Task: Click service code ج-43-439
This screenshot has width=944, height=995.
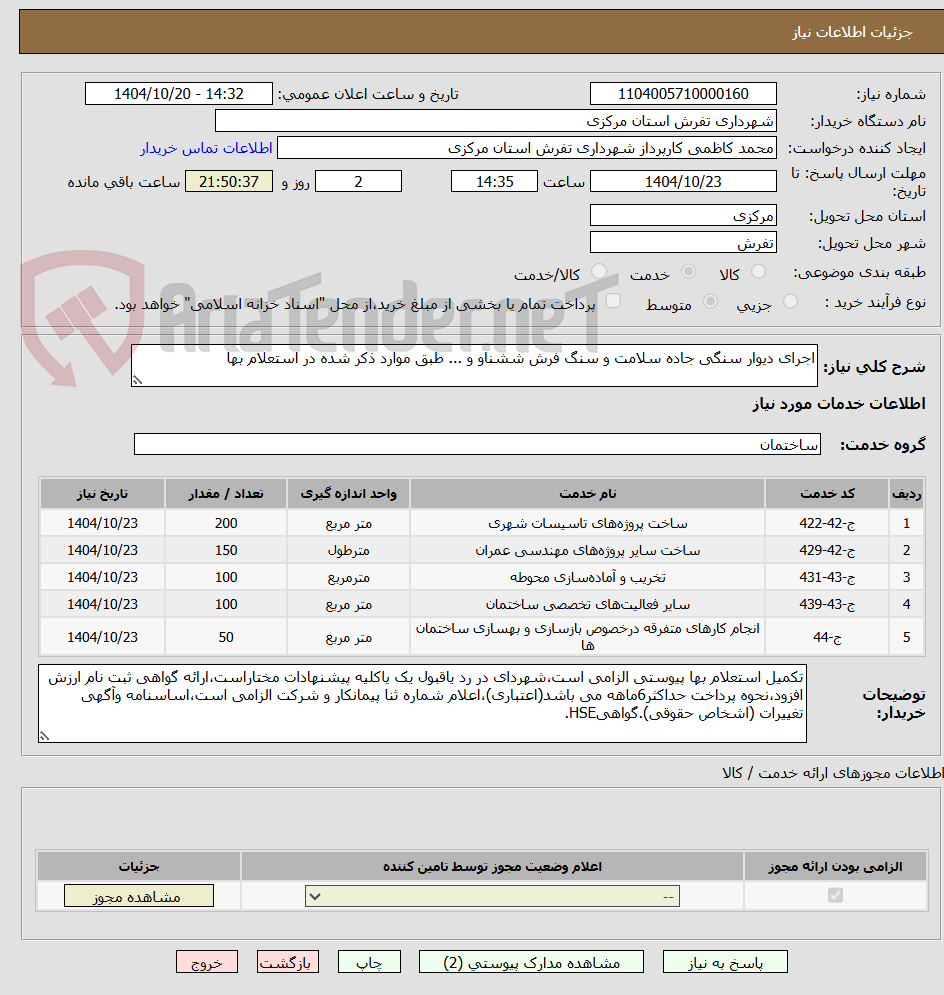Action: [x=827, y=604]
